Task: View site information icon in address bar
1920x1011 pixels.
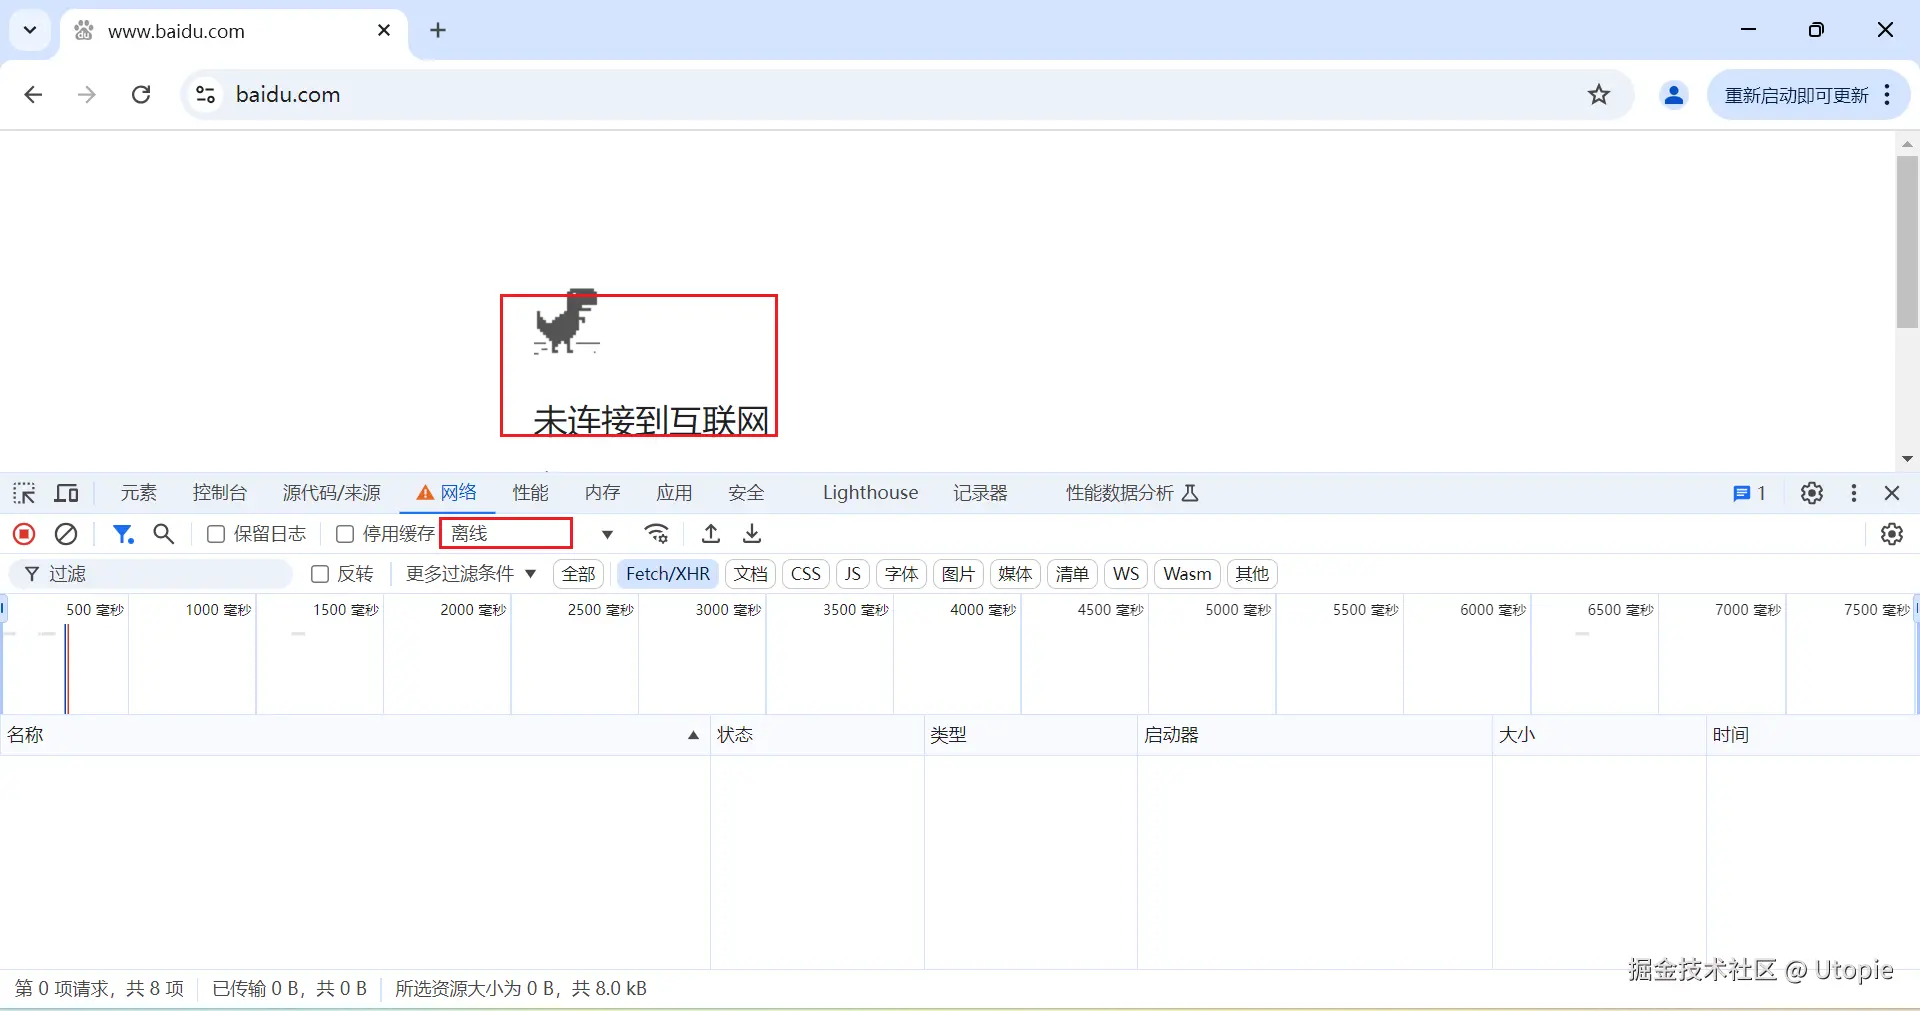Action: coord(205,95)
